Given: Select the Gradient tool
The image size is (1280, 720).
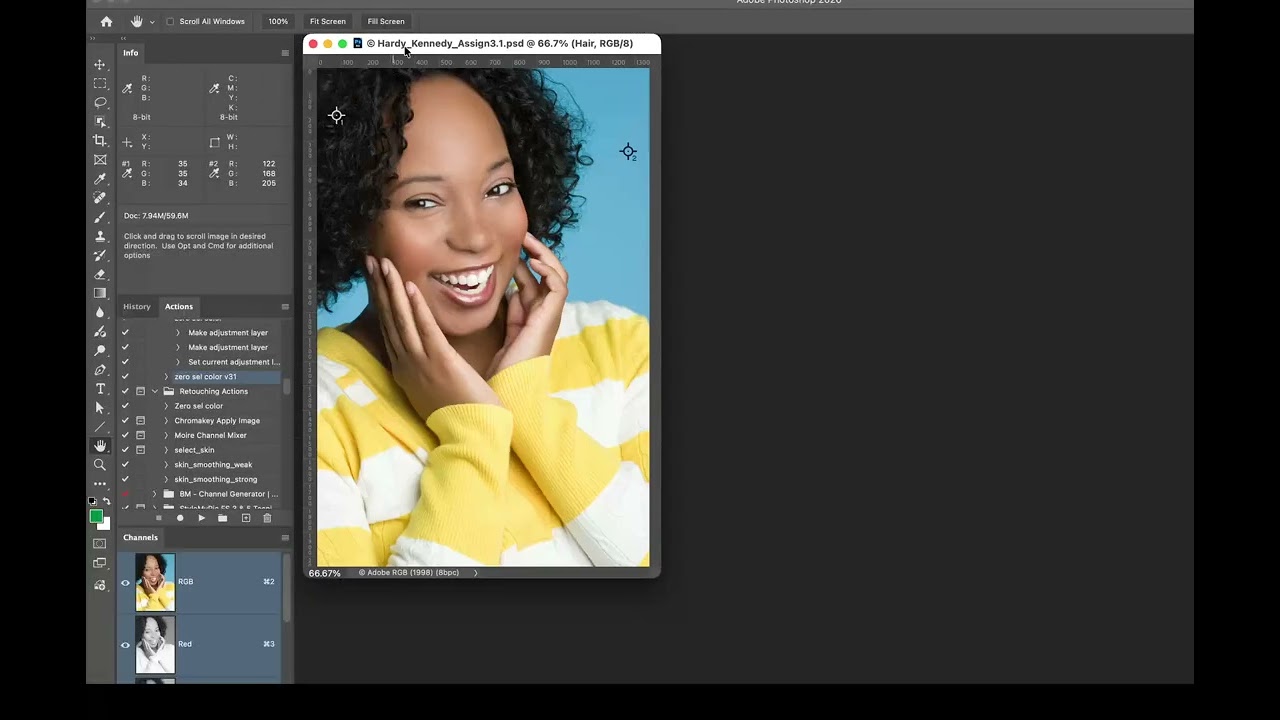Looking at the screenshot, I should click(100, 293).
